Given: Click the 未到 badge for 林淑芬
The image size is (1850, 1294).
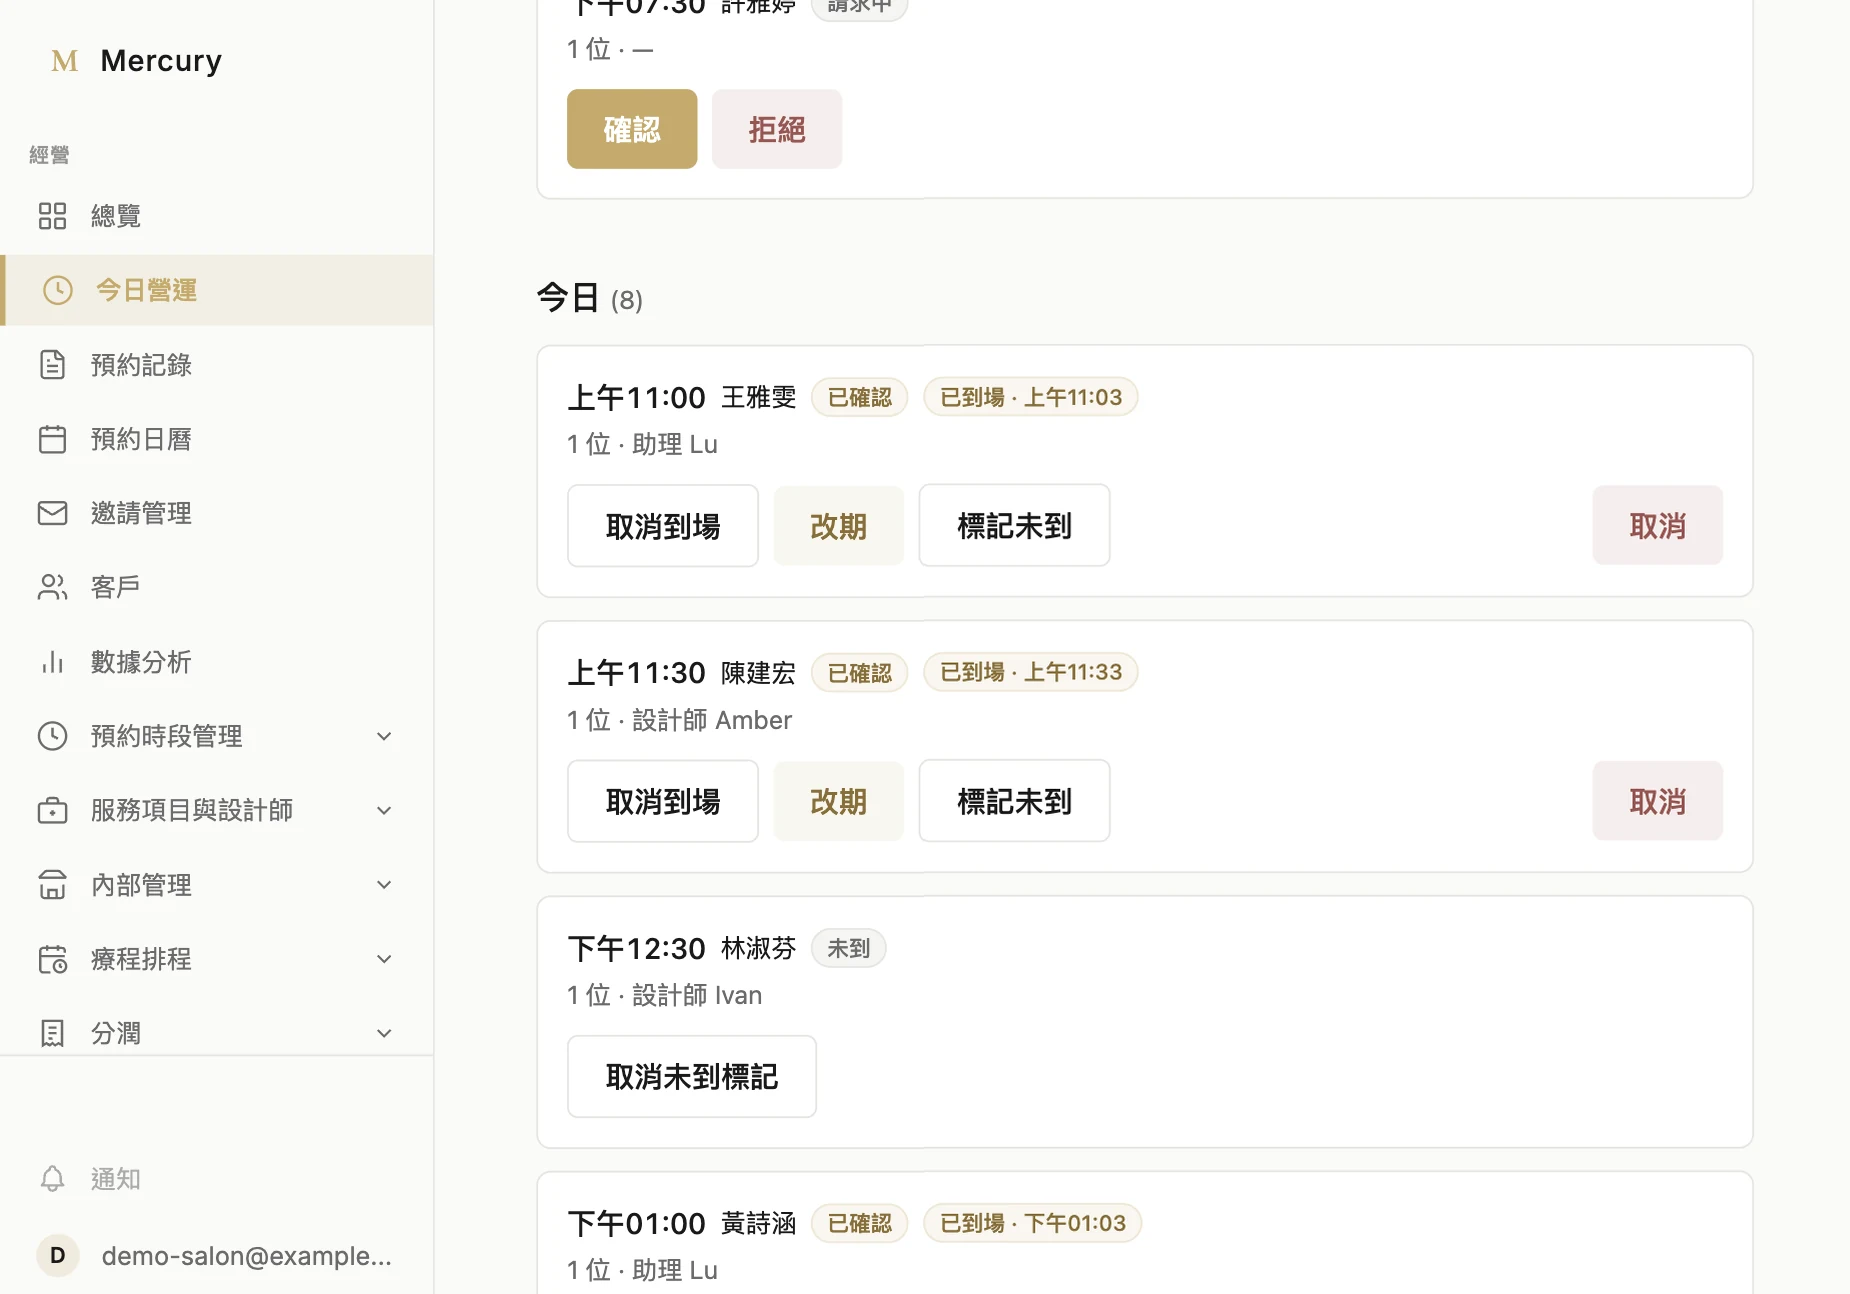Looking at the screenshot, I should (848, 948).
